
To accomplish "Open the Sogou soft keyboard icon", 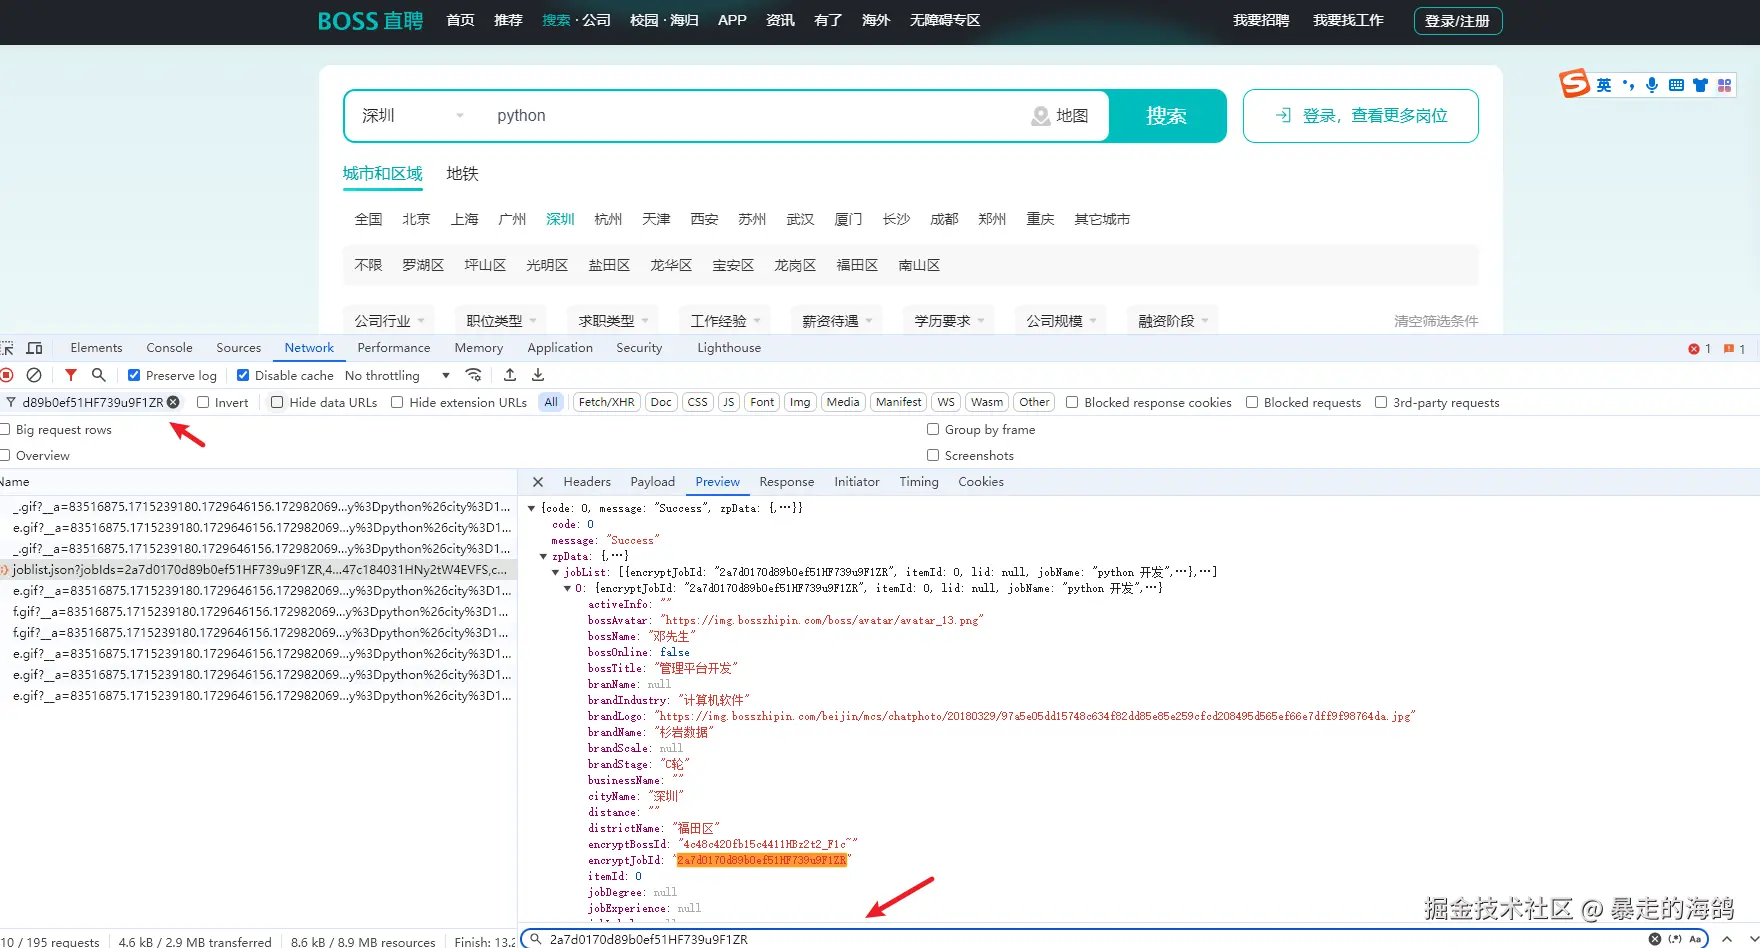I will pyautogui.click(x=1676, y=85).
